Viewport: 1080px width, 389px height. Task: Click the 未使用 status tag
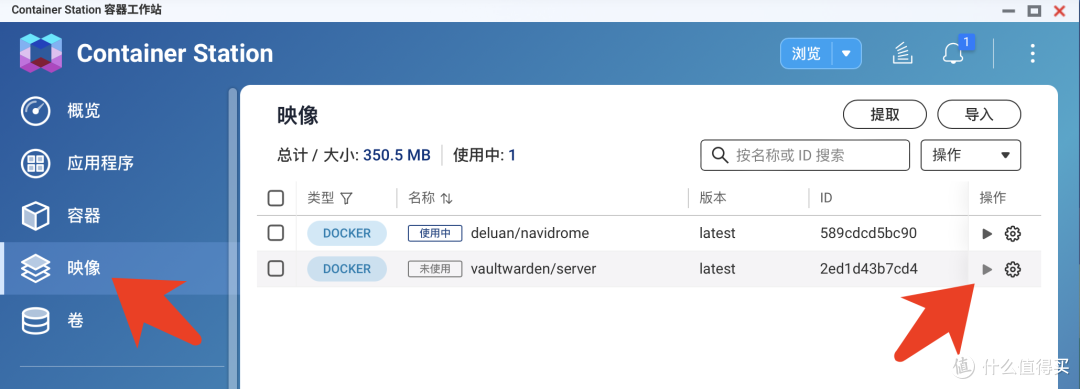(x=435, y=269)
